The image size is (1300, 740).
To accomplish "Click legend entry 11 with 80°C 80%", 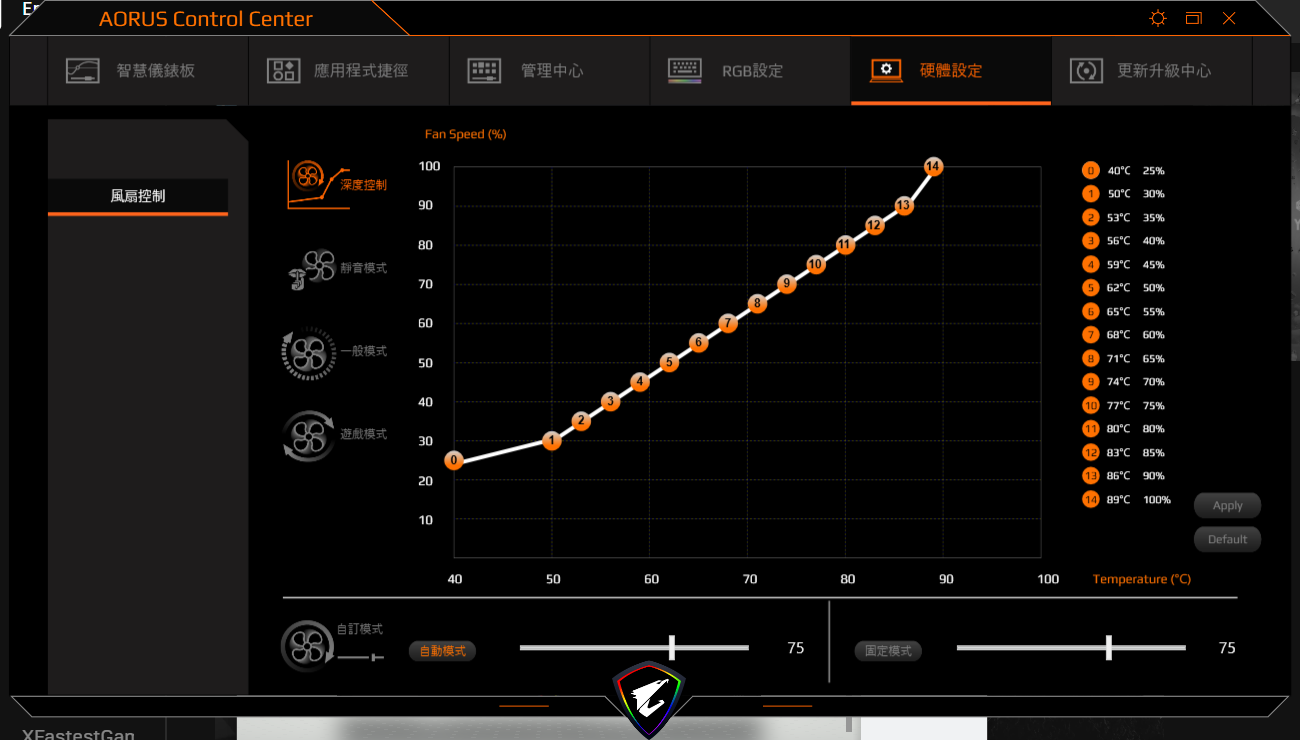I will [x=1124, y=429].
